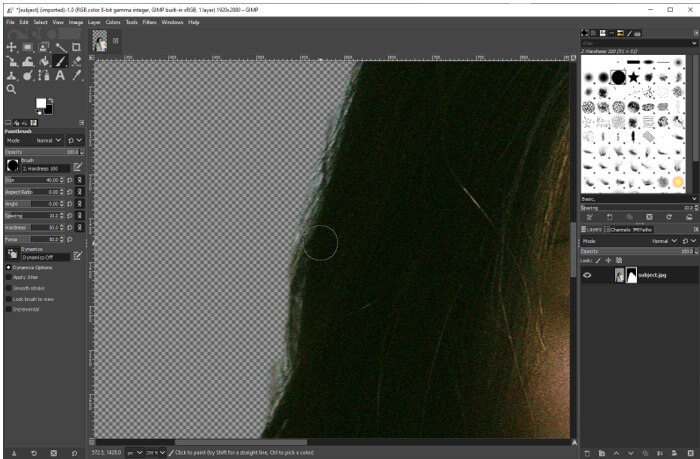700x459 pixels.
Task: Select the Fuzzy Select wand tool
Action: pos(60,47)
